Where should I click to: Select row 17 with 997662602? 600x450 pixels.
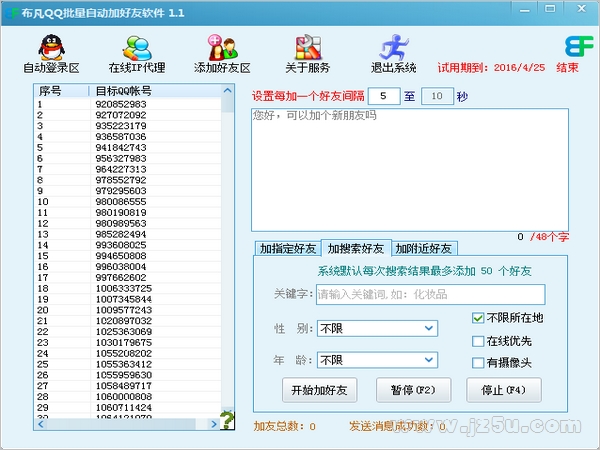pos(128,277)
